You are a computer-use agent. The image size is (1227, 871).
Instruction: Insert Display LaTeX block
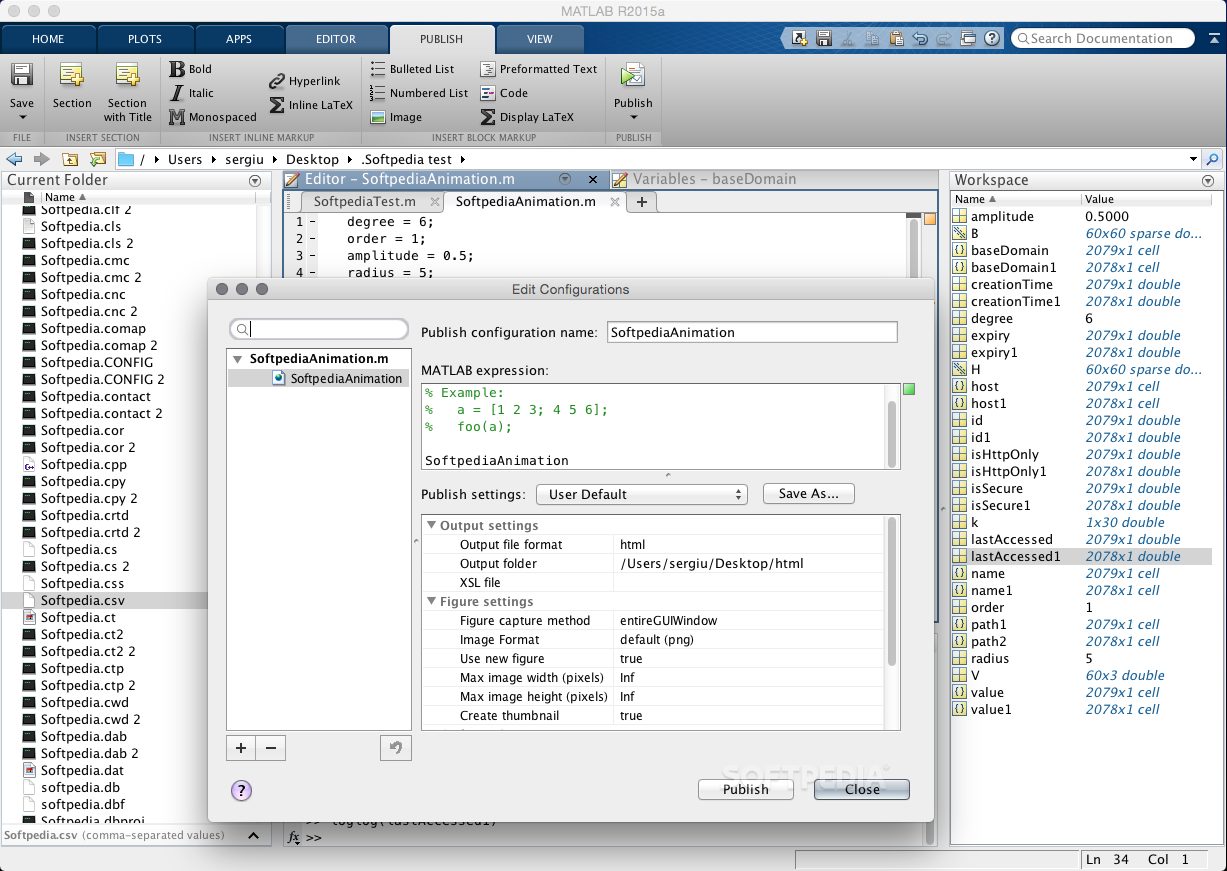pos(527,117)
